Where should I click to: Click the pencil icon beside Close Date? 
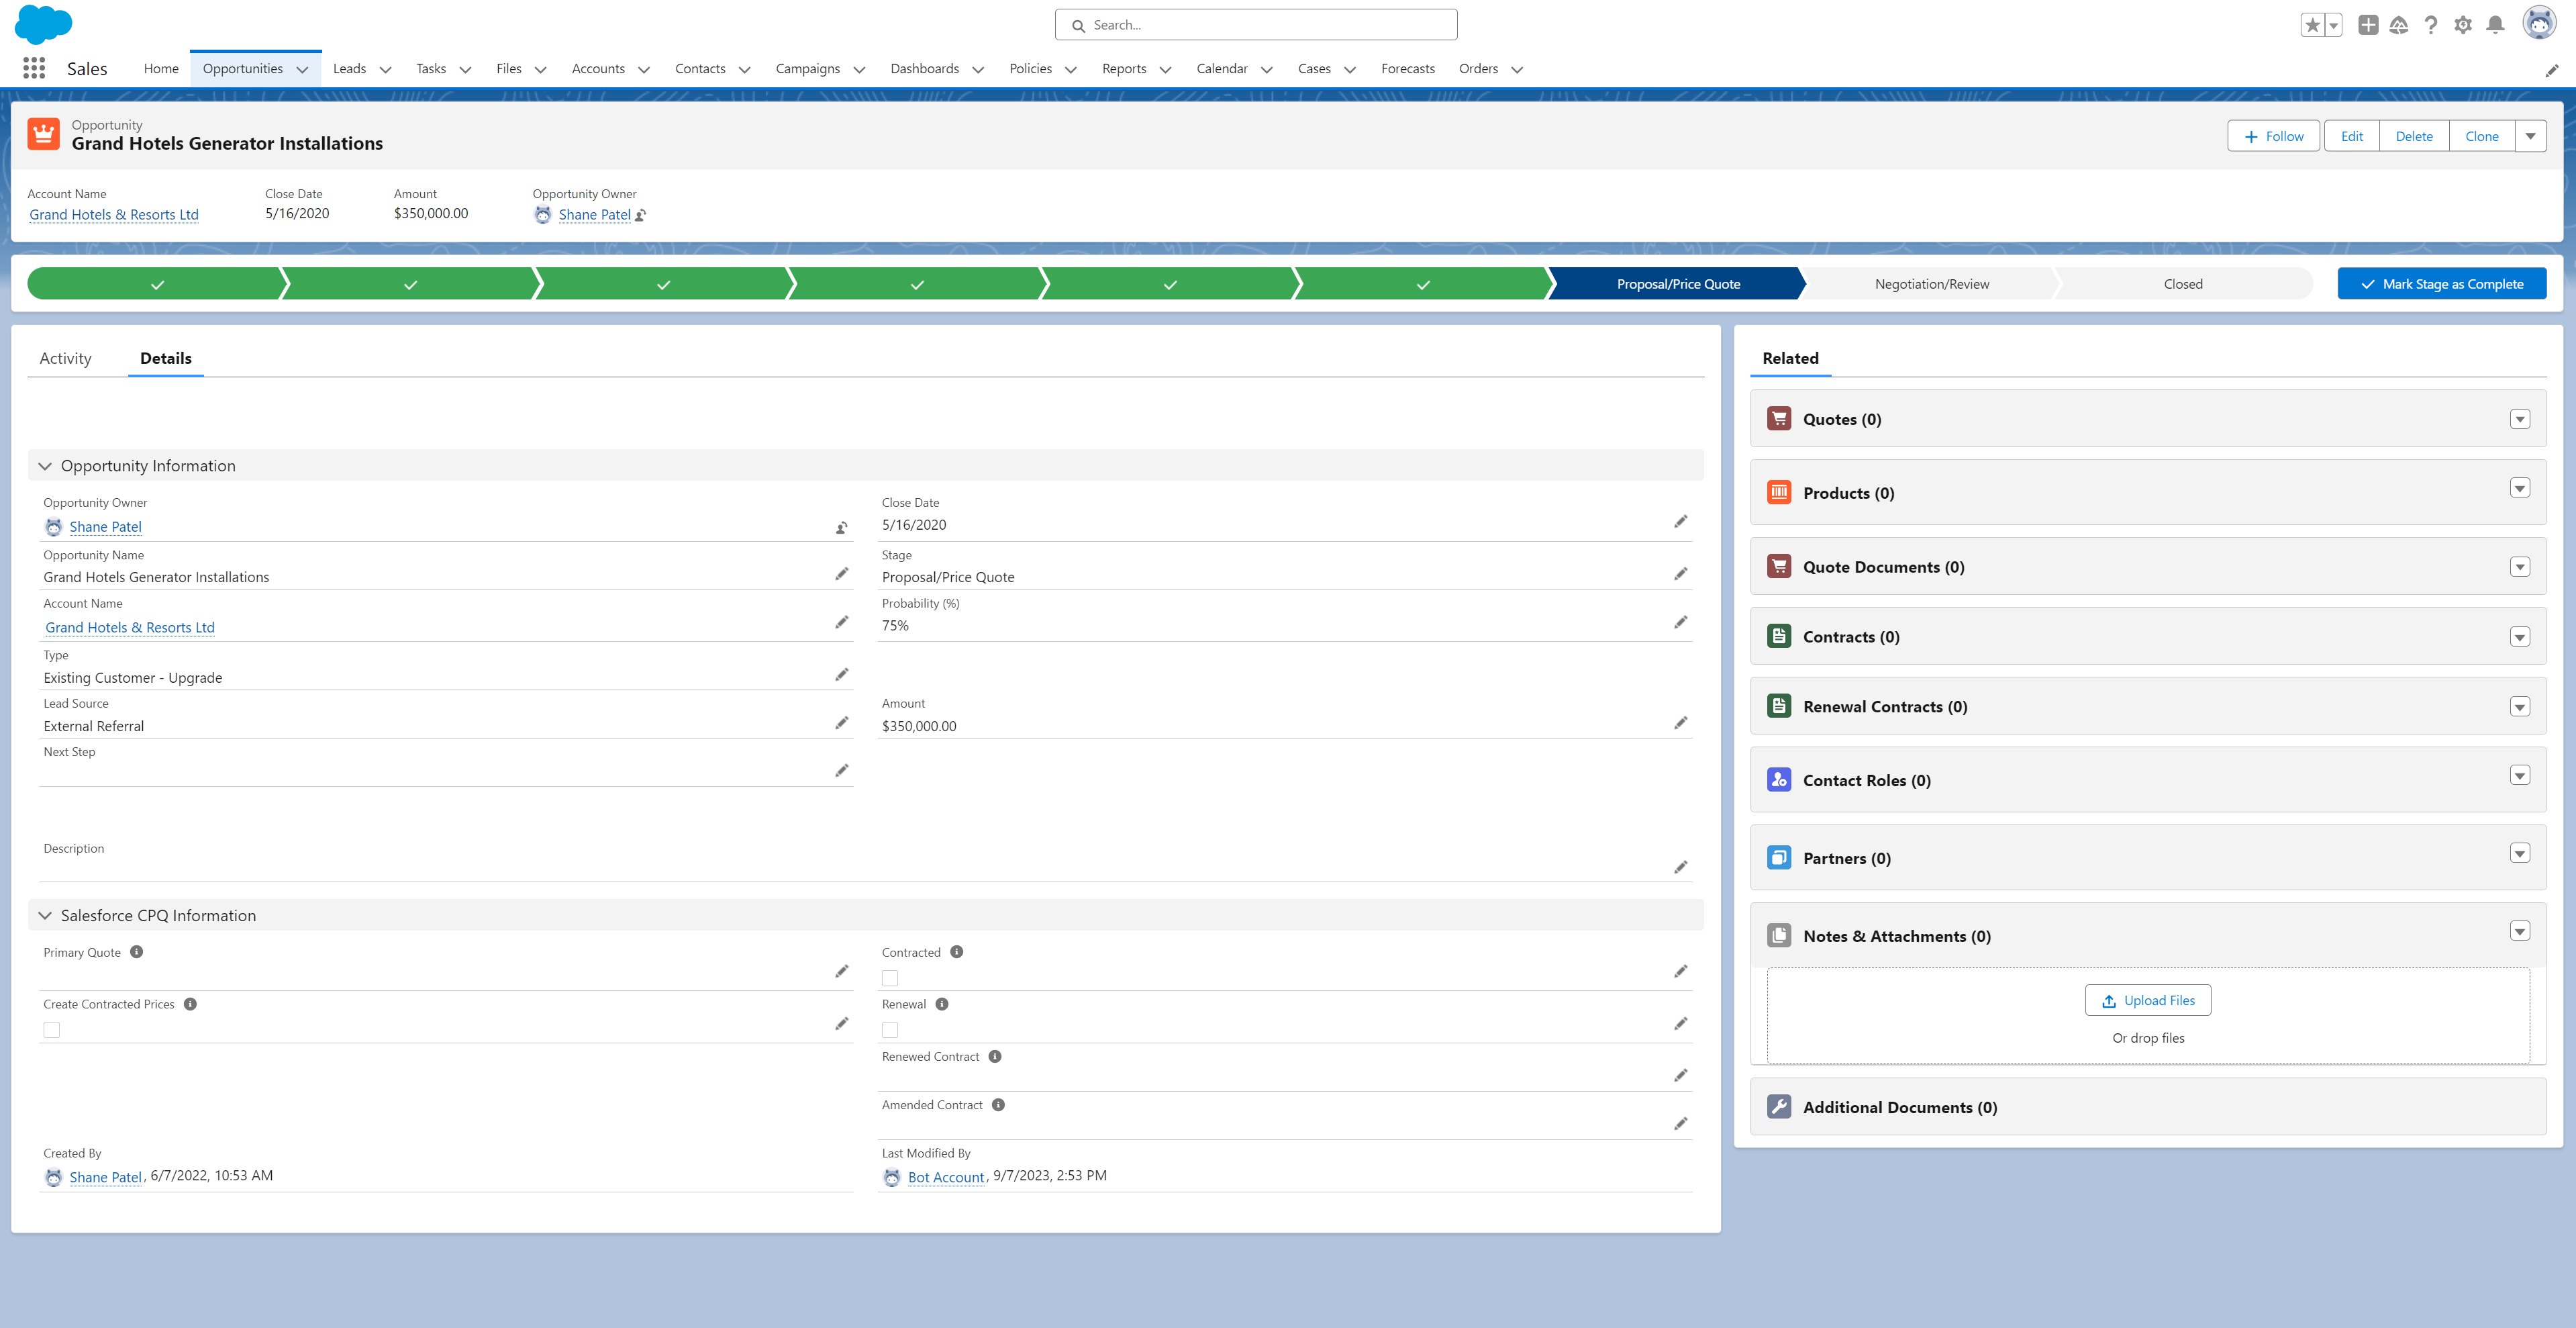click(x=1680, y=522)
